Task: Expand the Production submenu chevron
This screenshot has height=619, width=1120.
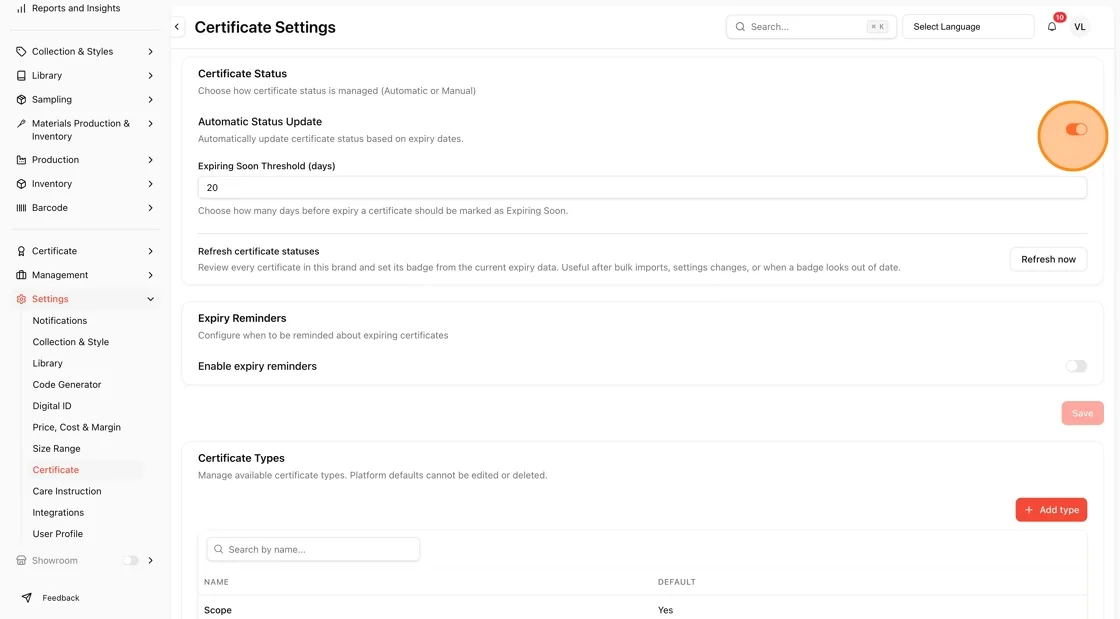Action: 150,160
